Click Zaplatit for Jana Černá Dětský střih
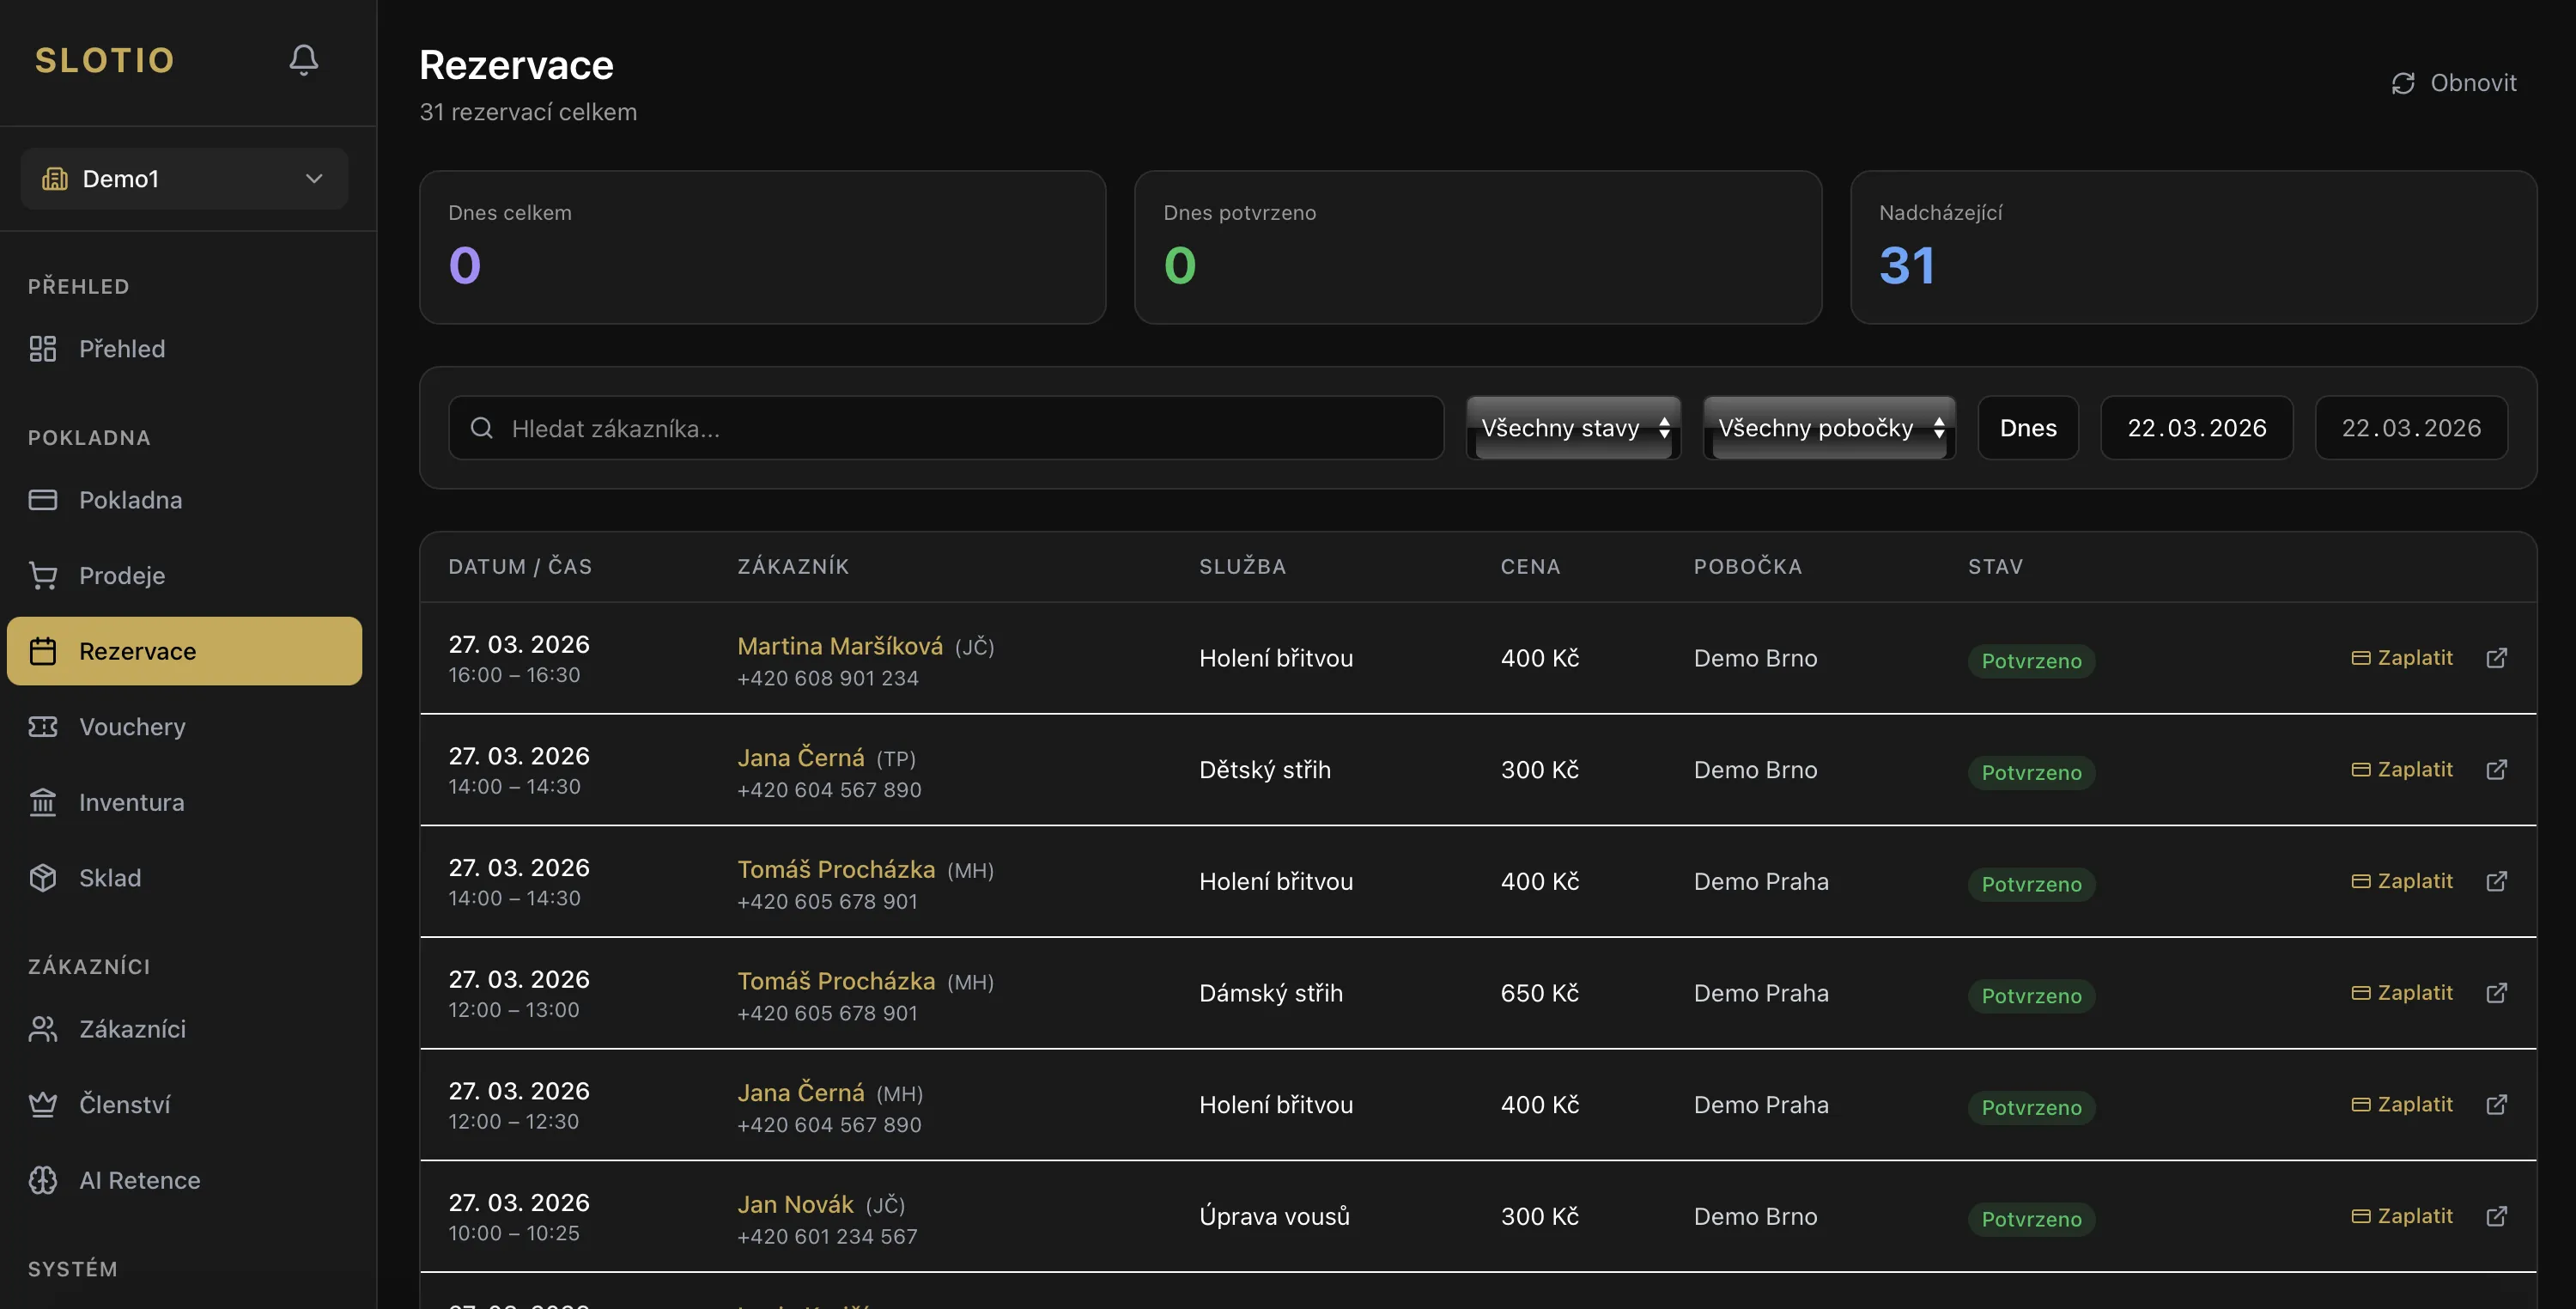This screenshot has width=2576, height=1309. coord(2401,770)
